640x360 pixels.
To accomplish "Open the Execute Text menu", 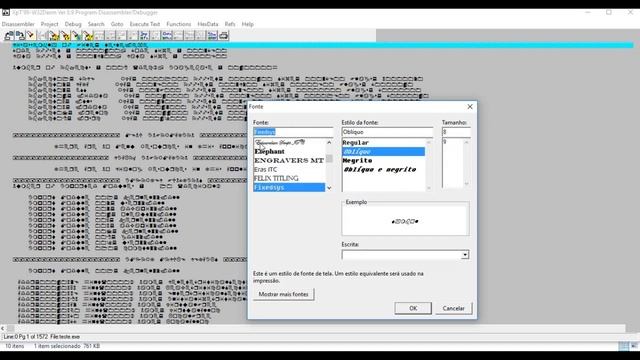I will tap(144, 24).
